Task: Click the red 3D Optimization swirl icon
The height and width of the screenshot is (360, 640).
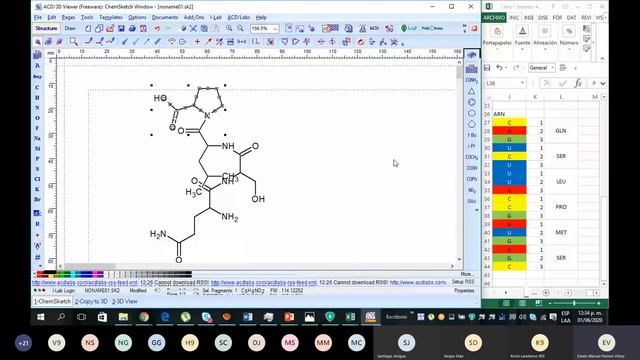Action: click(x=360, y=42)
